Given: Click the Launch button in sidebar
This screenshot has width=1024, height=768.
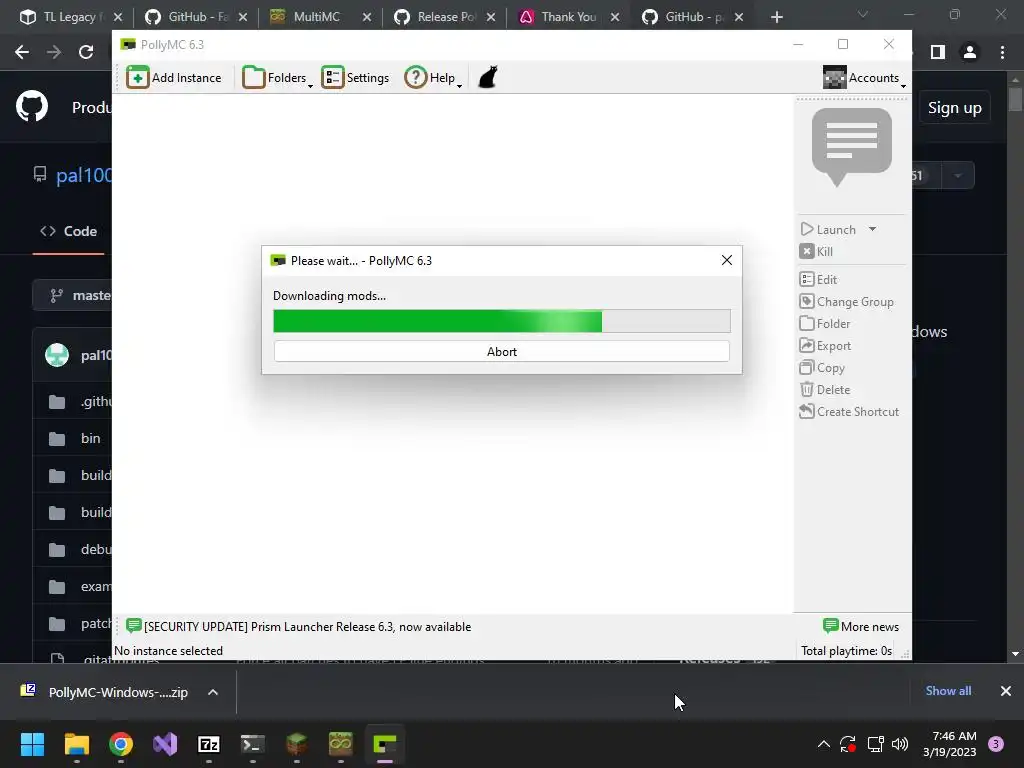Looking at the screenshot, I should click(x=828, y=229).
